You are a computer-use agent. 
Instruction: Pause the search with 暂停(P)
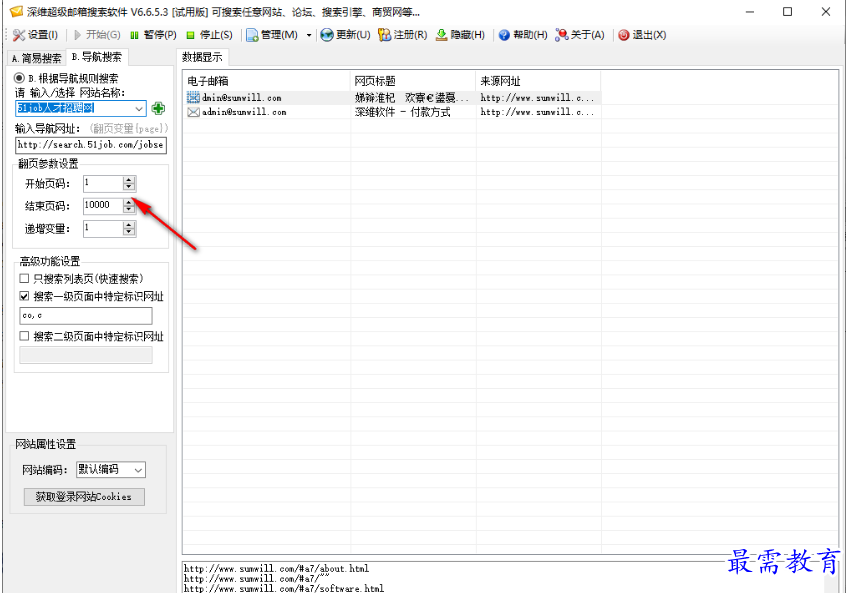[x=153, y=35]
